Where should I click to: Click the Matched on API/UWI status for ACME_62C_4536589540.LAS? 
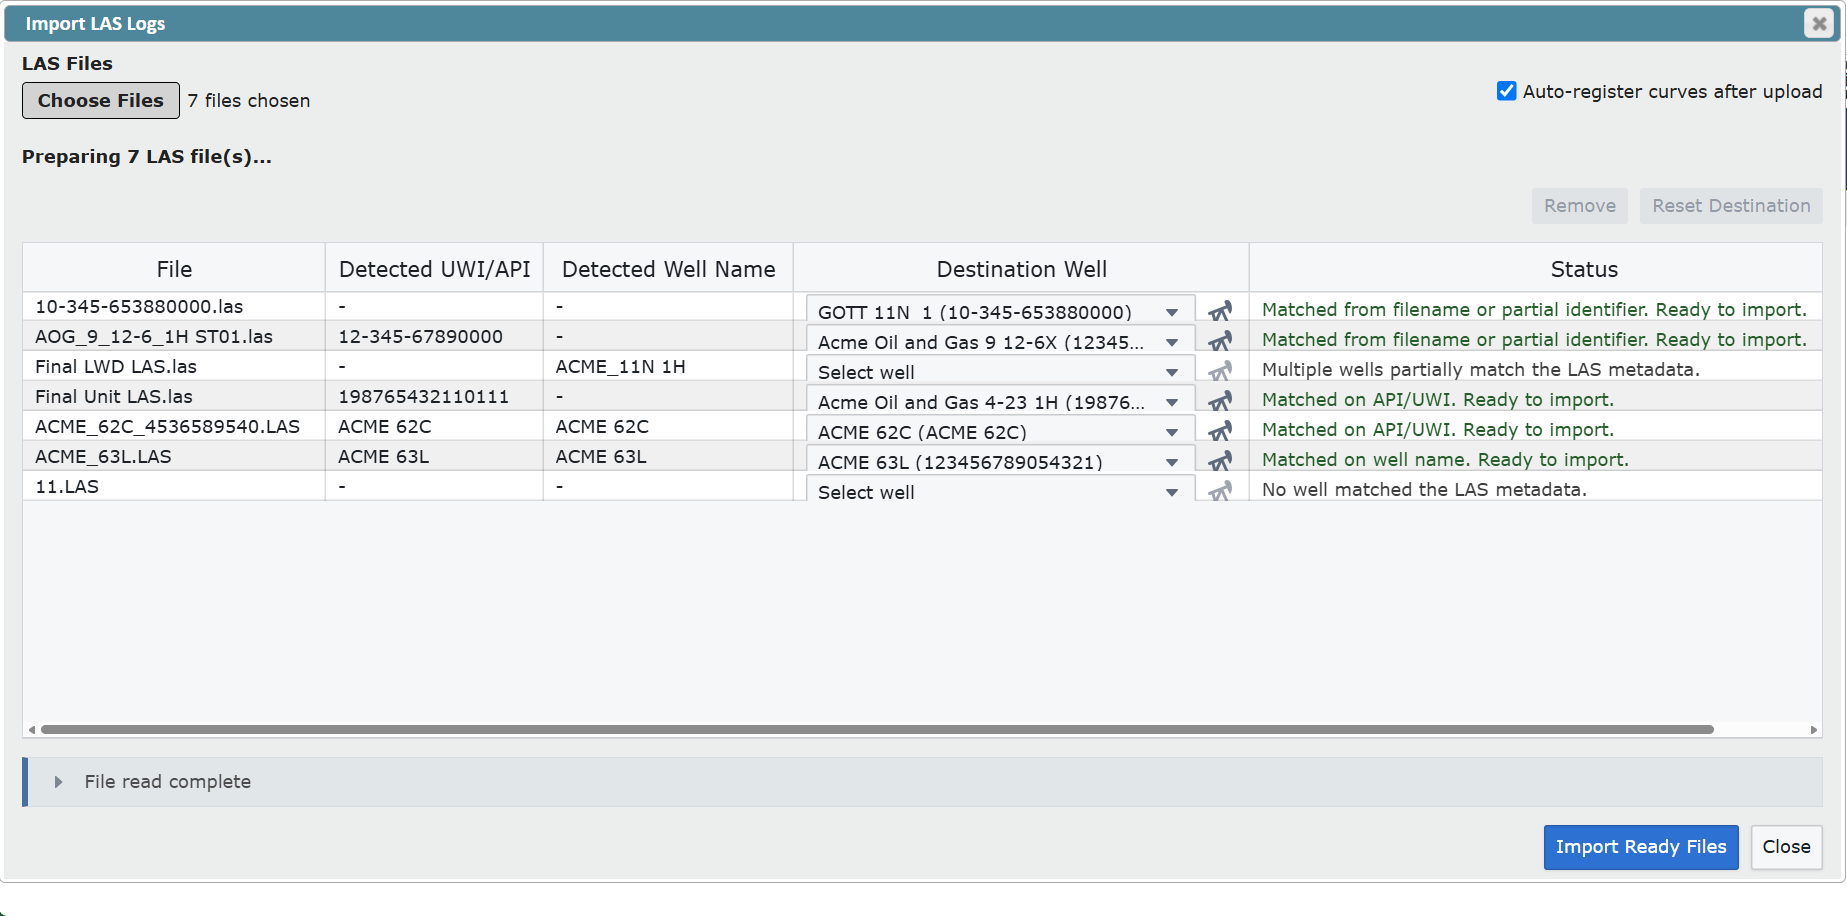1437,430
